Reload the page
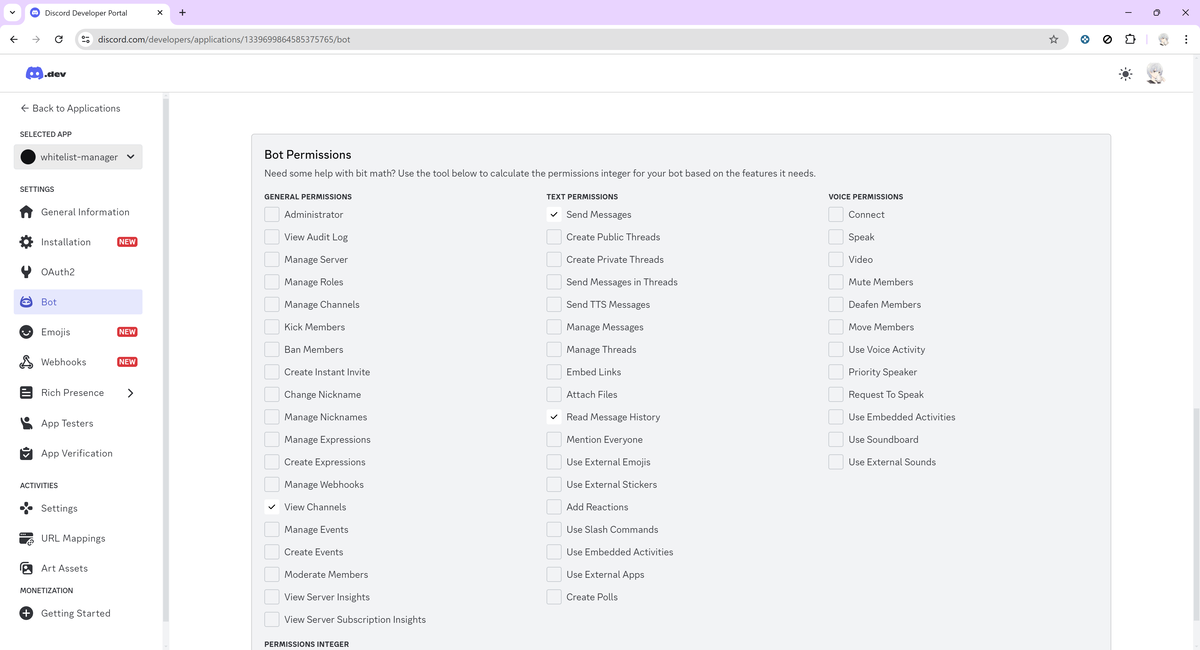 click(59, 39)
